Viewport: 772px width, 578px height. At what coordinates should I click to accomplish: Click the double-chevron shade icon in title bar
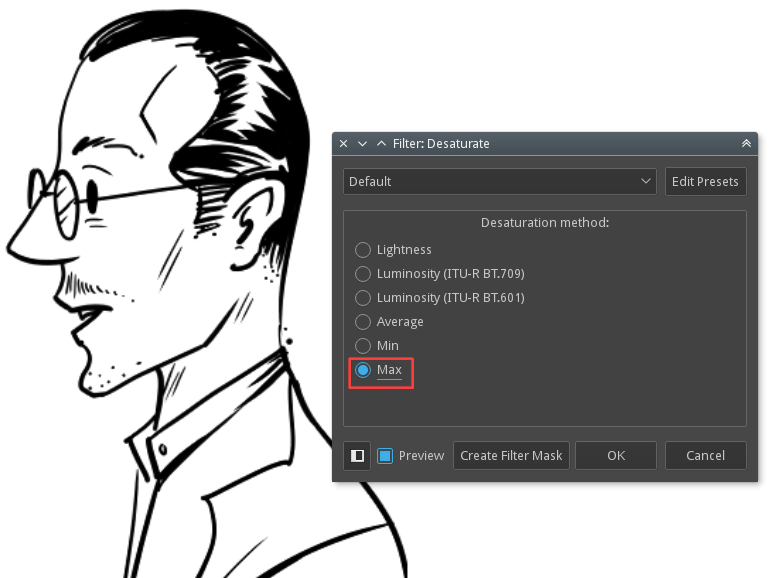746,143
